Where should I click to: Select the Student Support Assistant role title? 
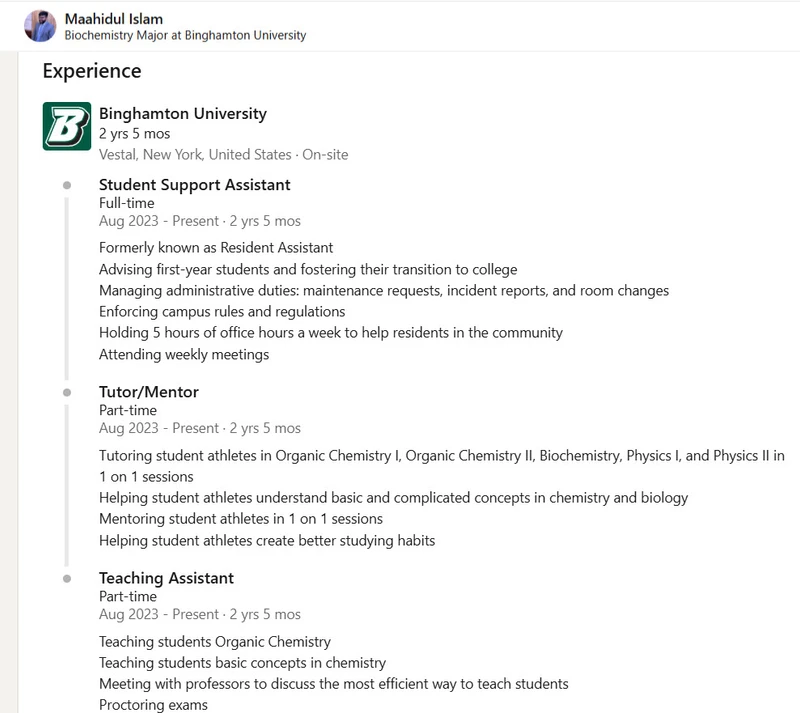coord(194,184)
